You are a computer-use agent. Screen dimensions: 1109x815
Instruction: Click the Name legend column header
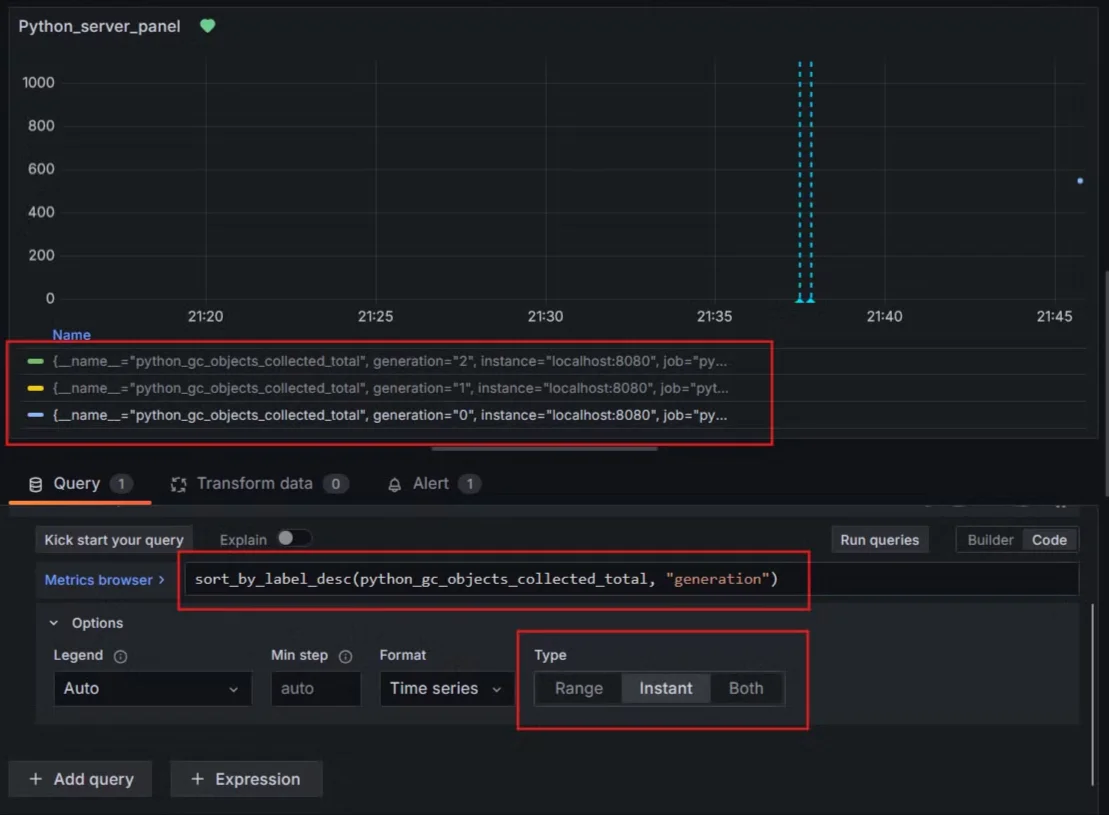[71, 335]
